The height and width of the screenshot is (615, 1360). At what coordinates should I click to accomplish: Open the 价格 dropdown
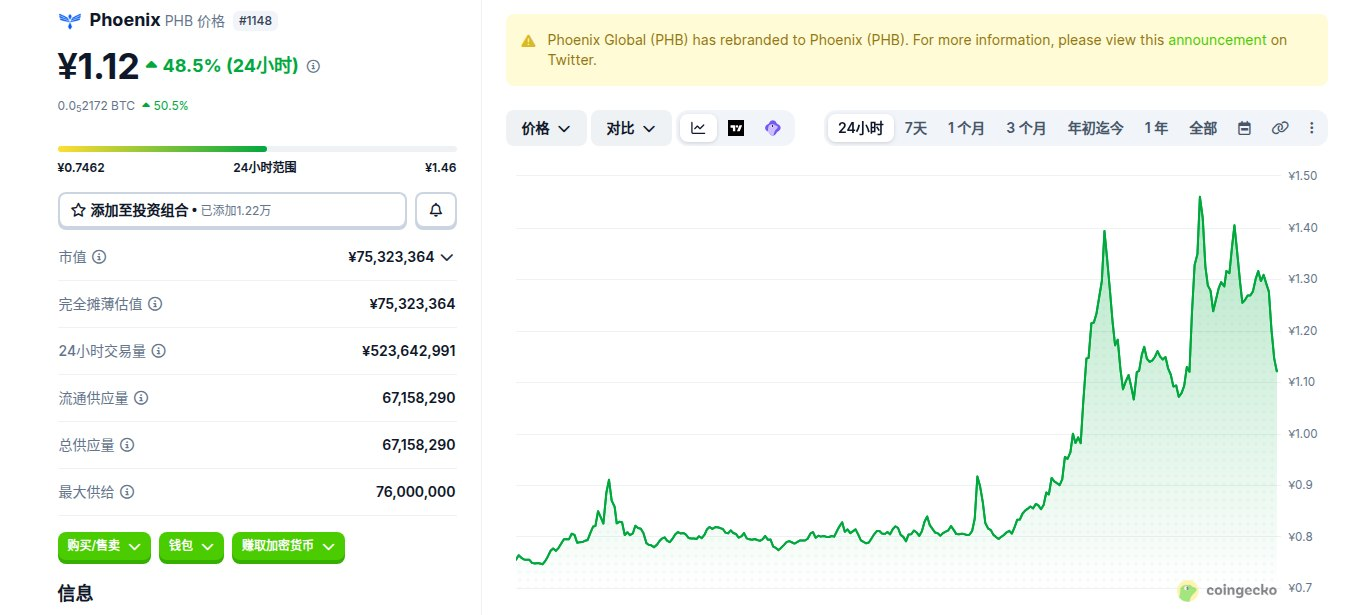[546, 128]
